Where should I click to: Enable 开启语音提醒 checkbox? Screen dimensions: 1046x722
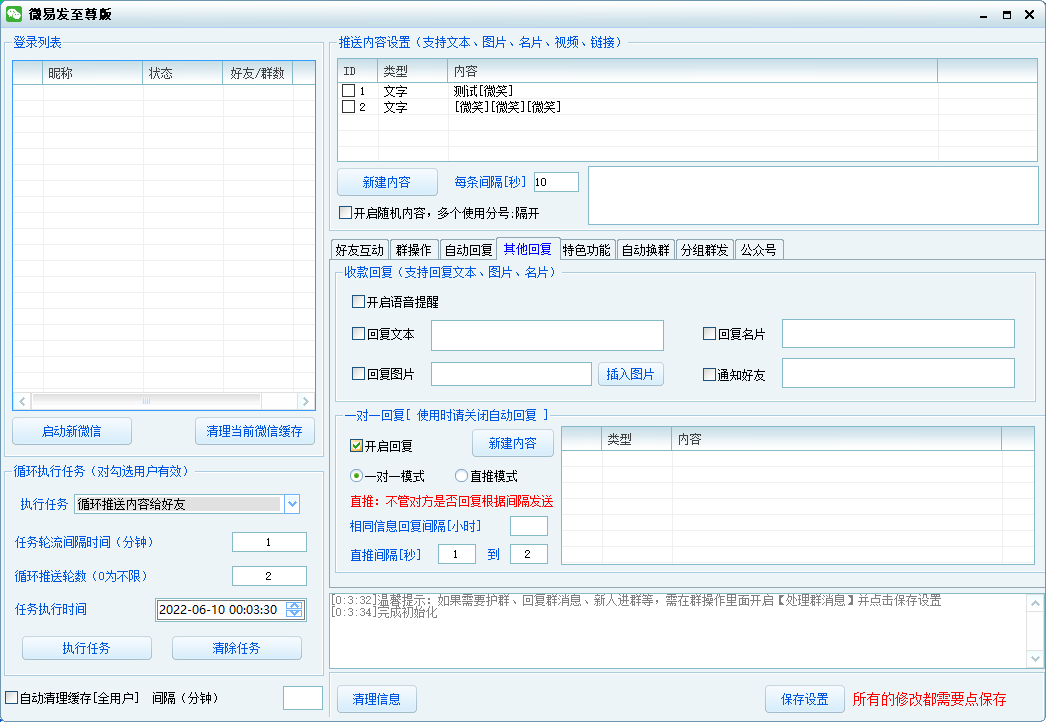coord(359,301)
